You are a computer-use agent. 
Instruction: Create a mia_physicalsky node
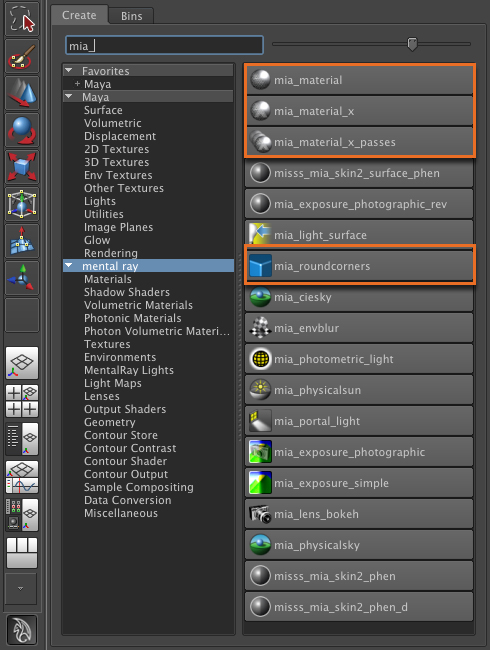[359, 545]
